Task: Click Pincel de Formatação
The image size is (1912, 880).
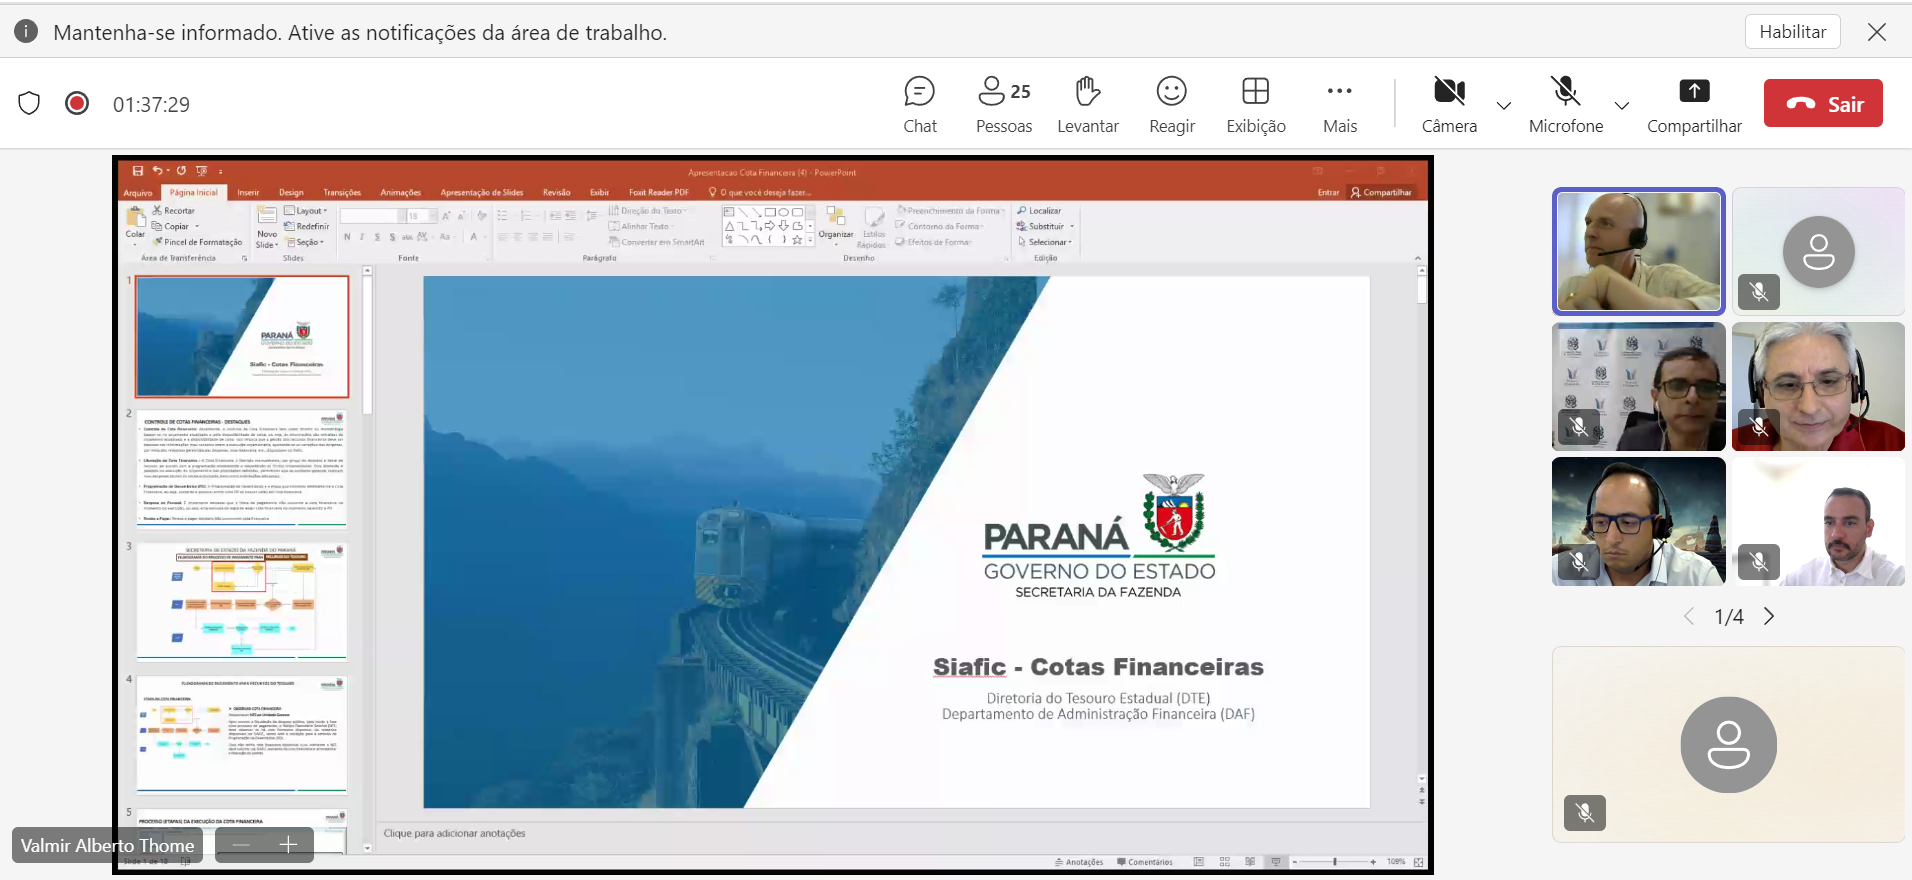Action: pos(197,242)
